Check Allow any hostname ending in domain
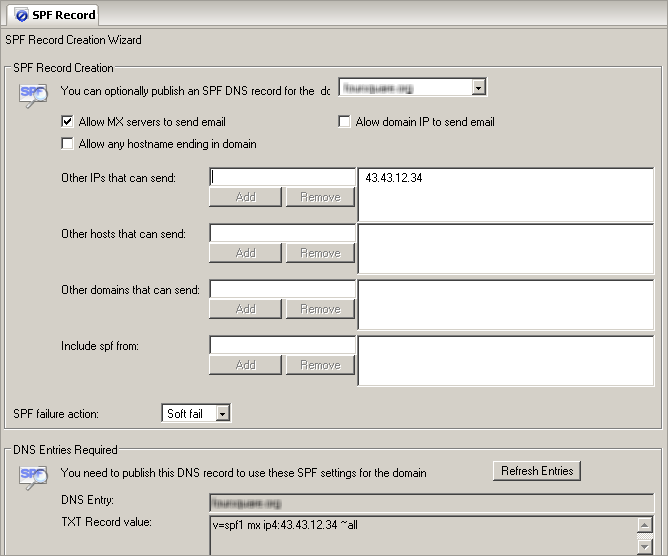This screenshot has width=668, height=556. pos(68,144)
